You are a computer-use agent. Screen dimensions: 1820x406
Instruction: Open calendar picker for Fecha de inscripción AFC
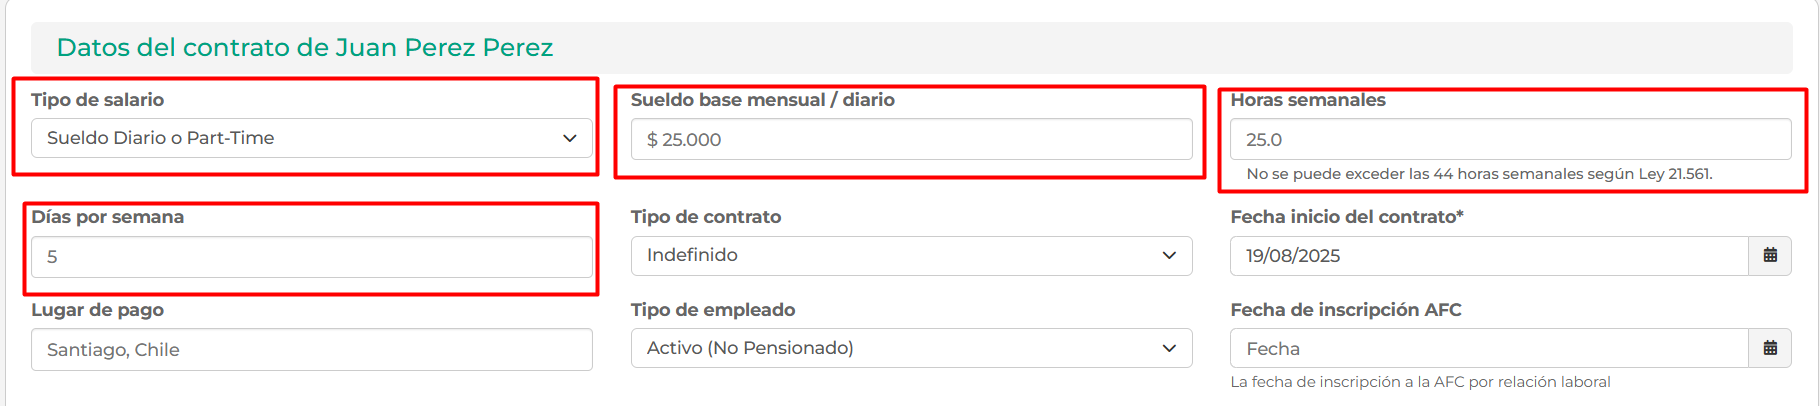pyautogui.click(x=1769, y=349)
